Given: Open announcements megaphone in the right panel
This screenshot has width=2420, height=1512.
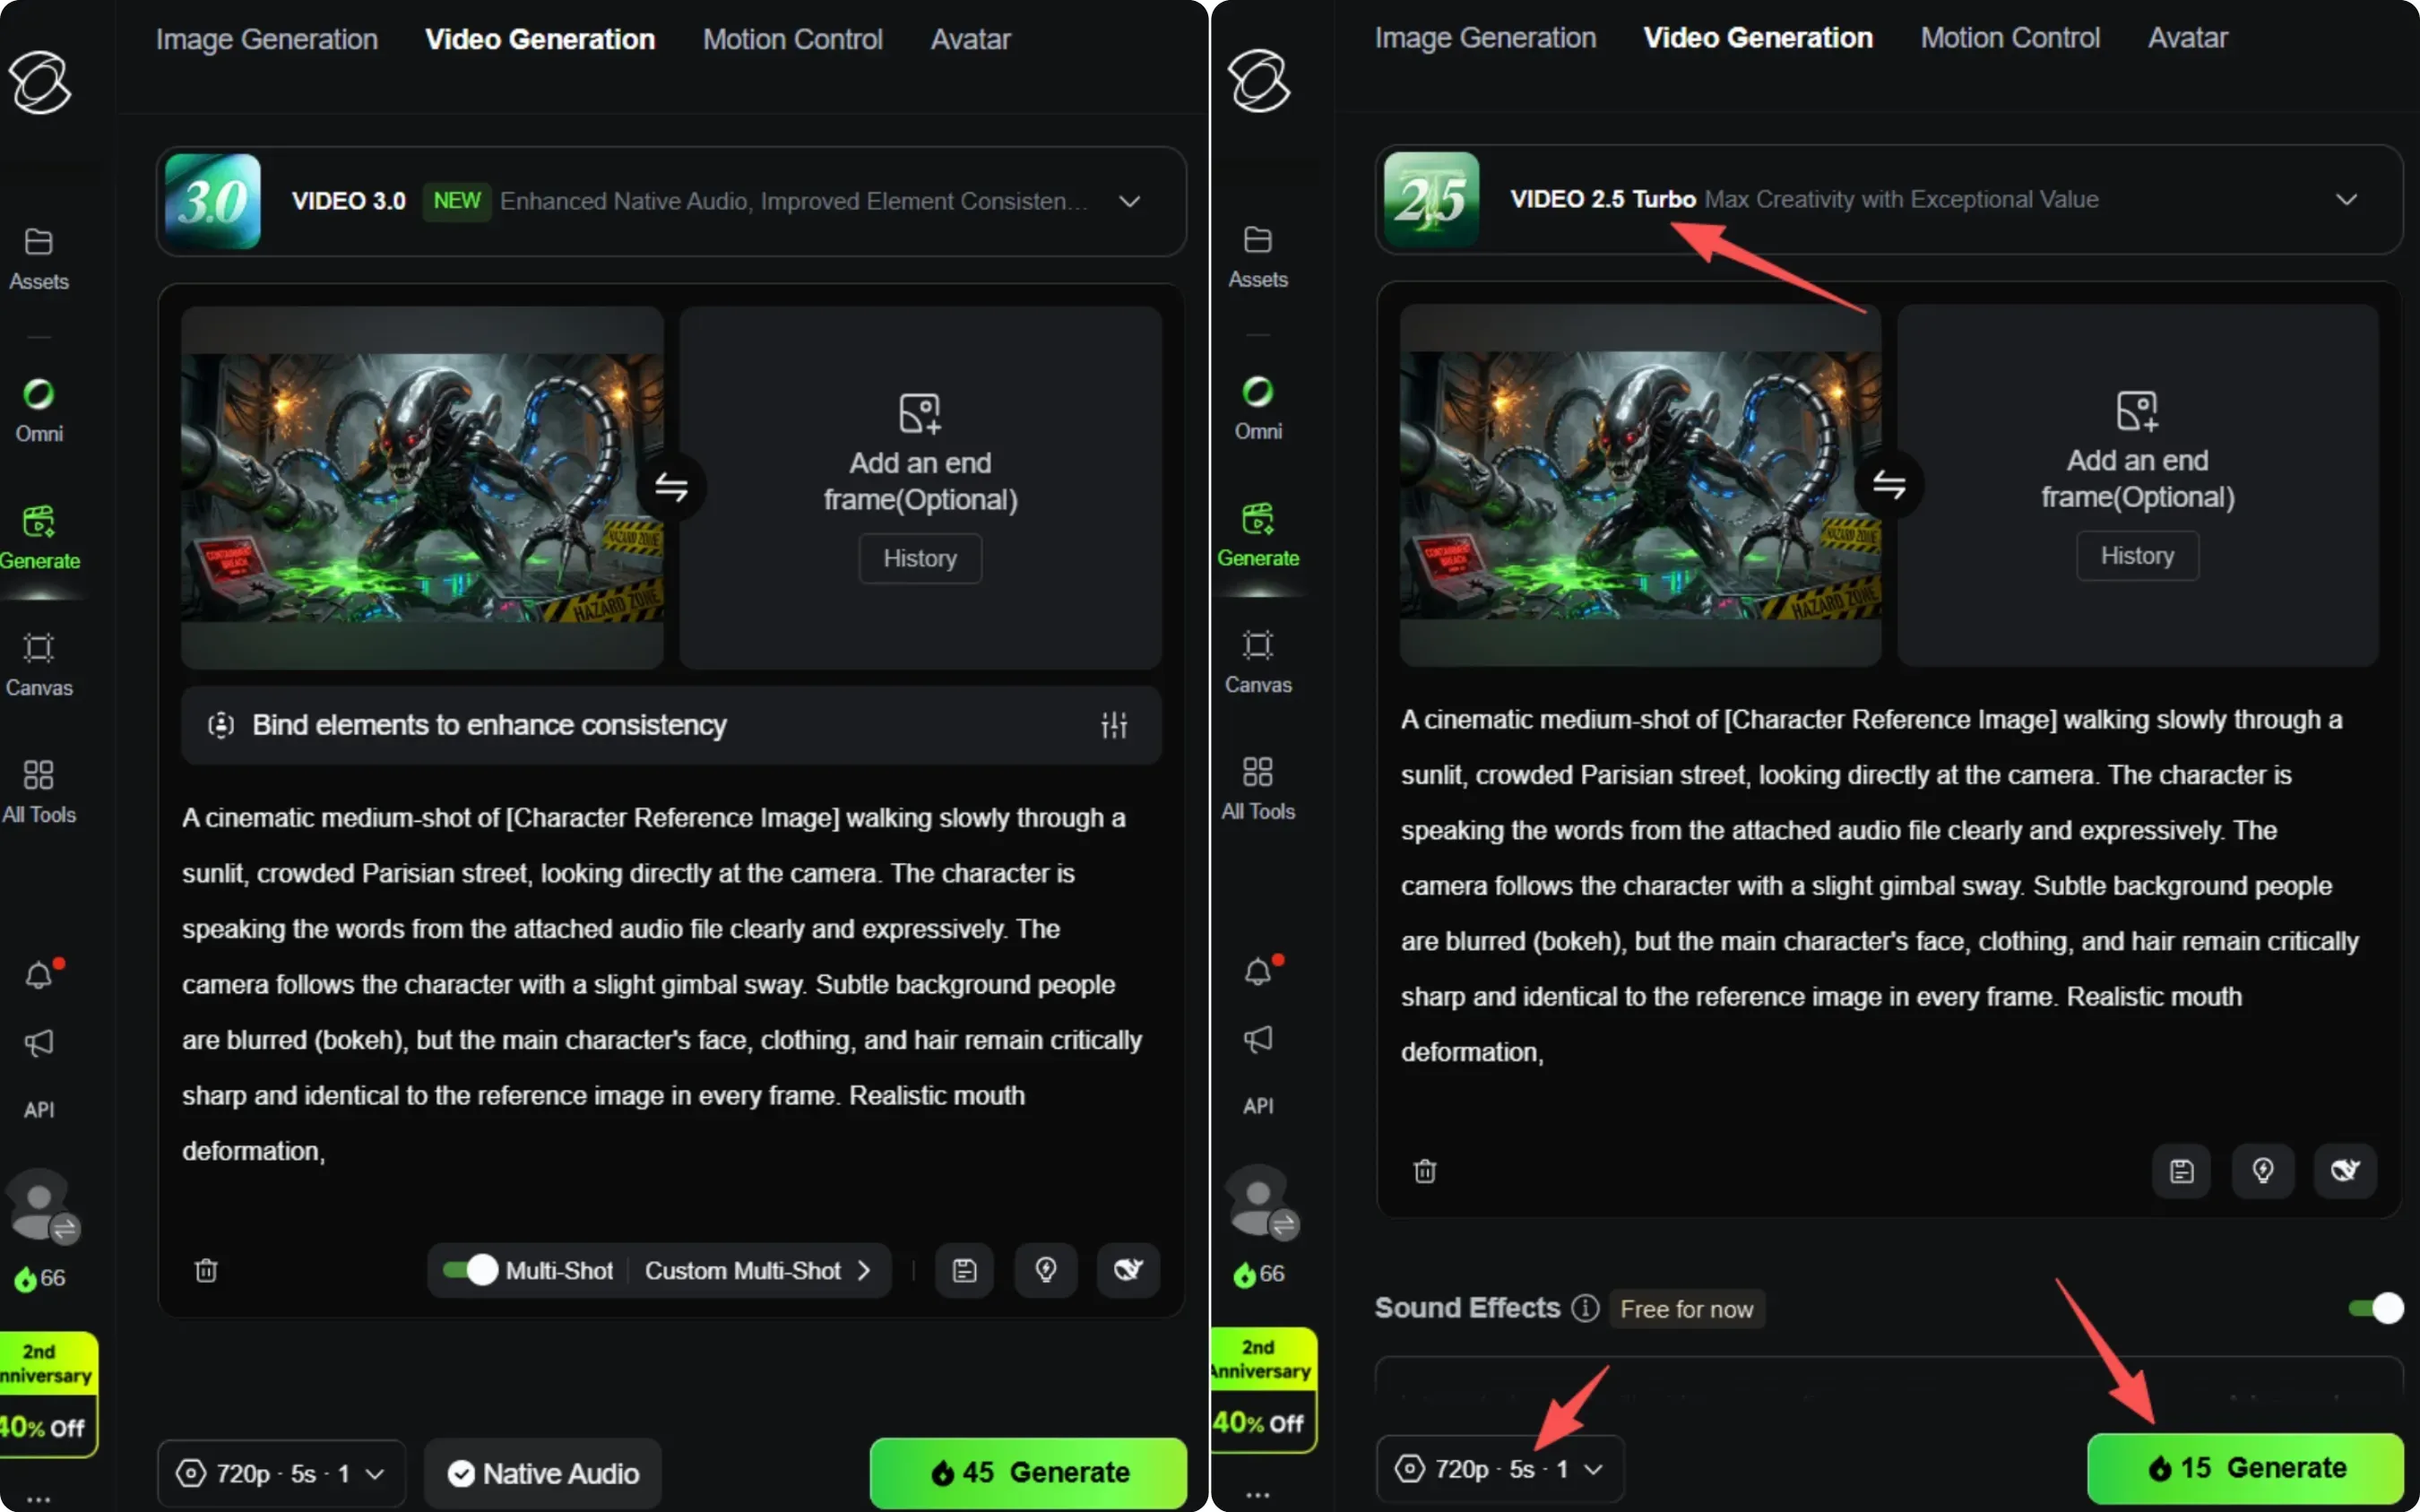Looking at the screenshot, I should 1258,1039.
